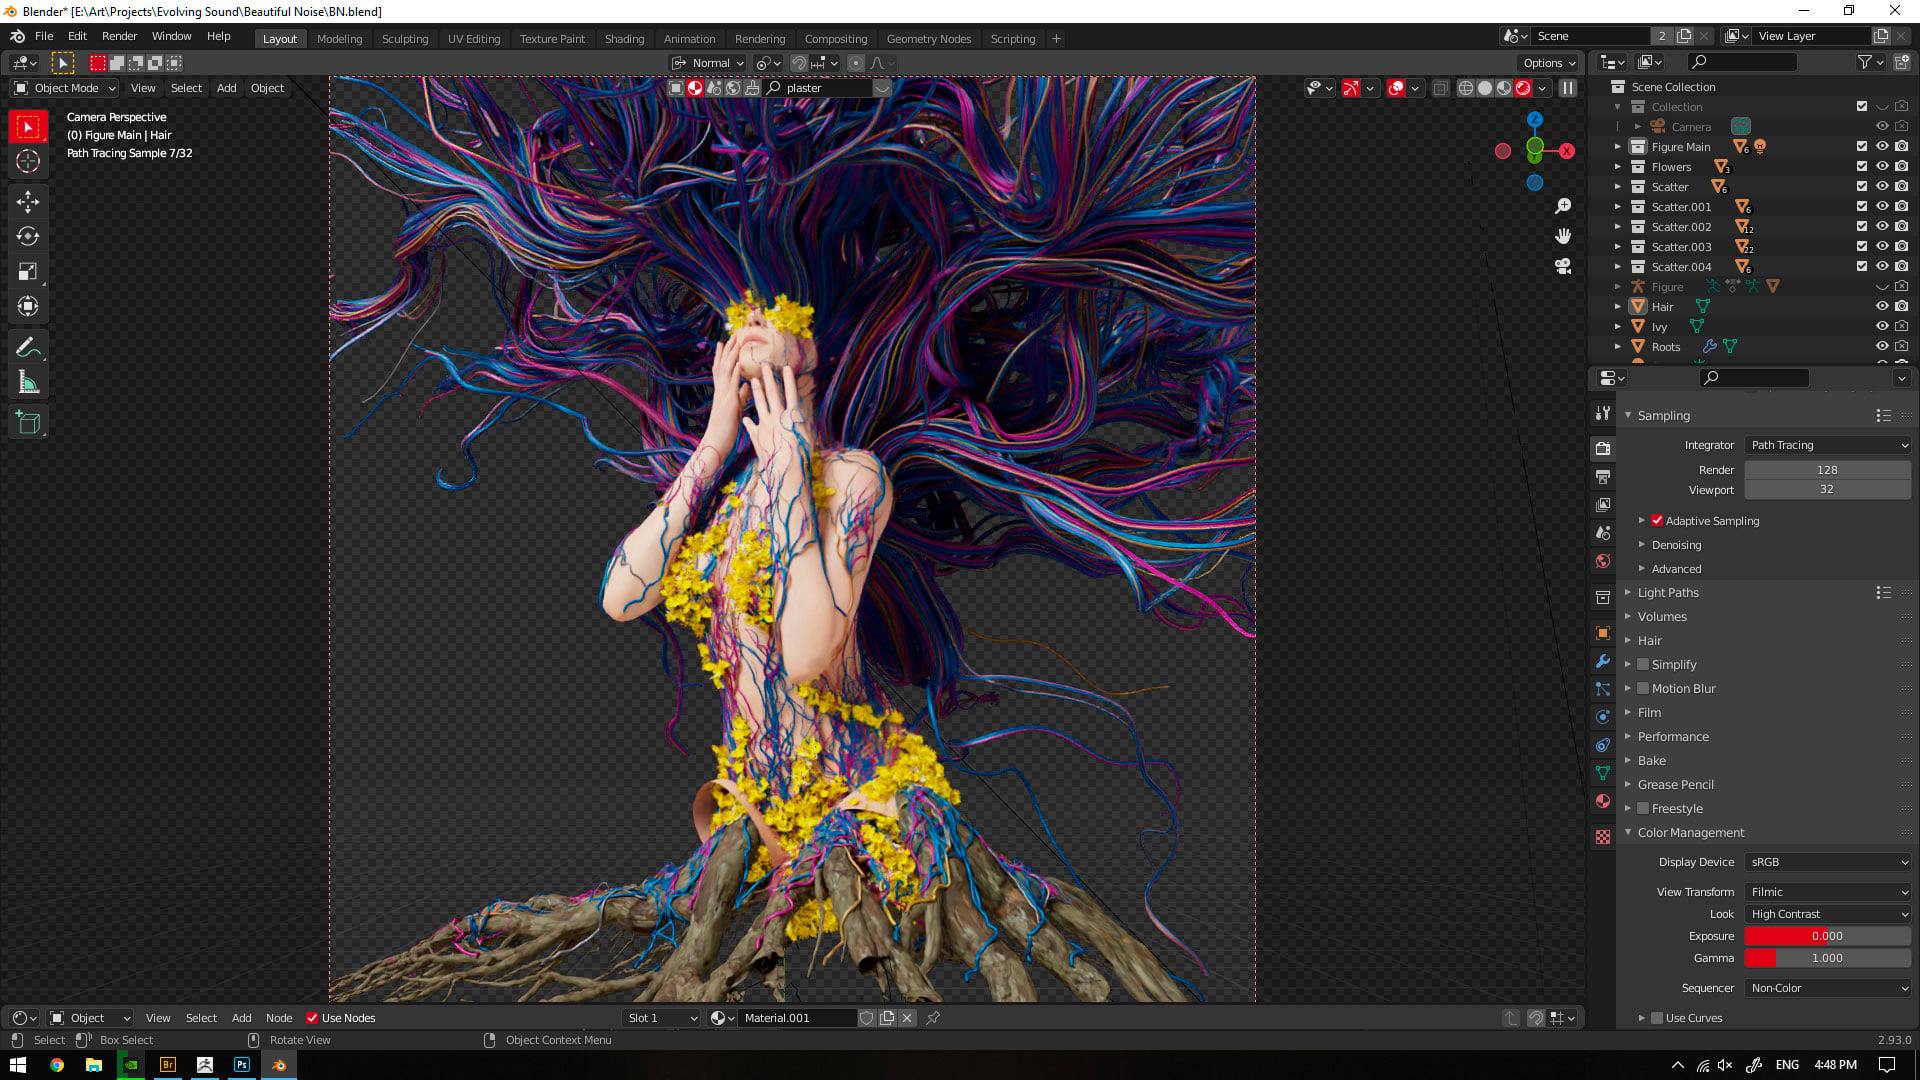Open the Add menu in viewport header
Screen dimensions: 1920x1080
tap(227, 88)
